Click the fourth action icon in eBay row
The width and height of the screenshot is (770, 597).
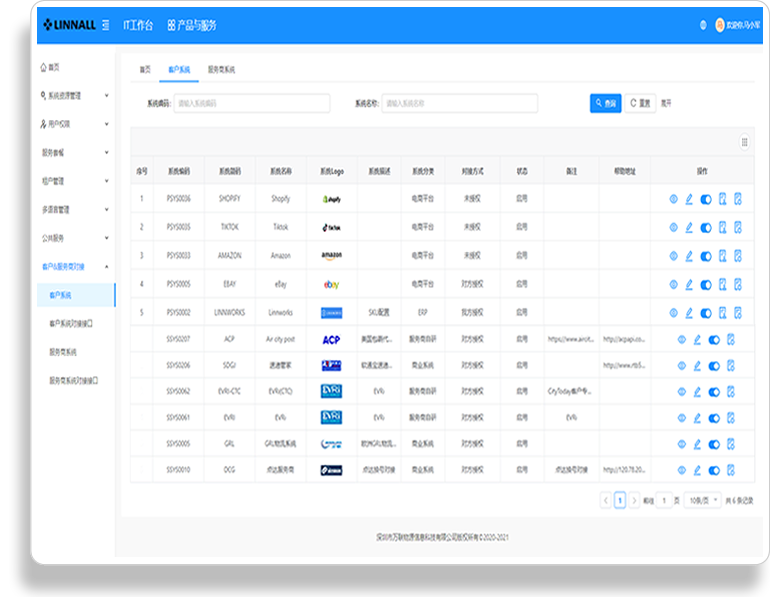click(x=722, y=284)
